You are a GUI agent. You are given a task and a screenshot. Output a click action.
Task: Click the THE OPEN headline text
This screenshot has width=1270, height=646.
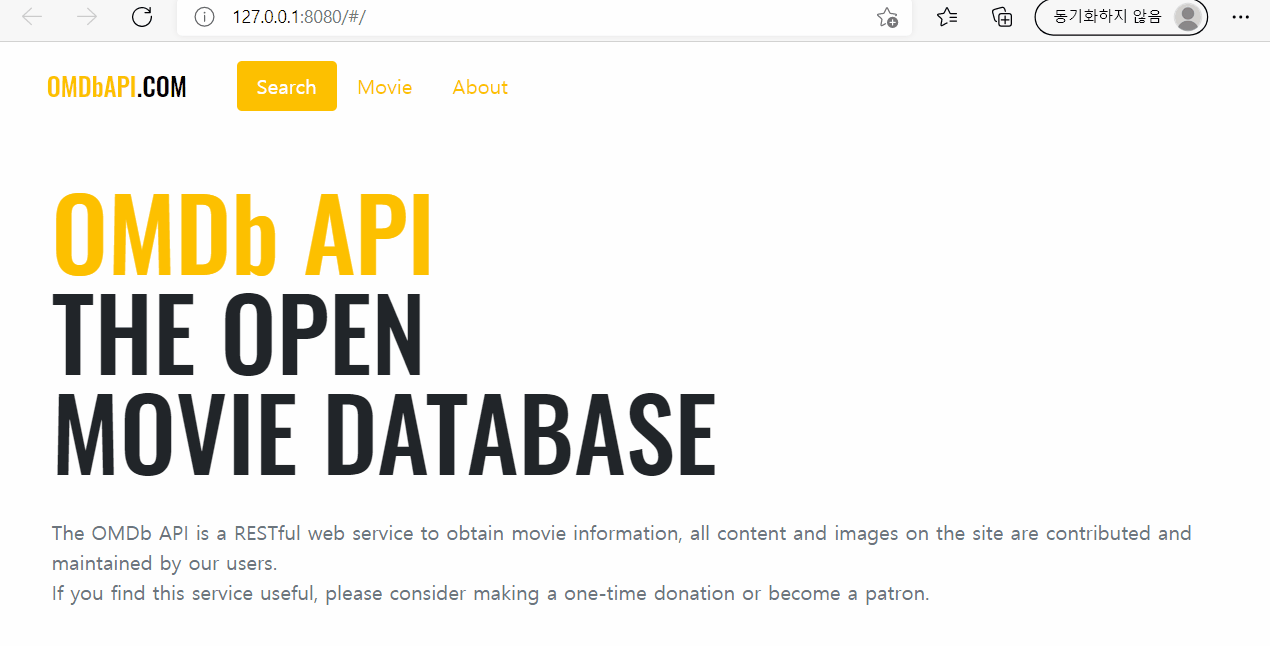pyautogui.click(x=238, y=334)
